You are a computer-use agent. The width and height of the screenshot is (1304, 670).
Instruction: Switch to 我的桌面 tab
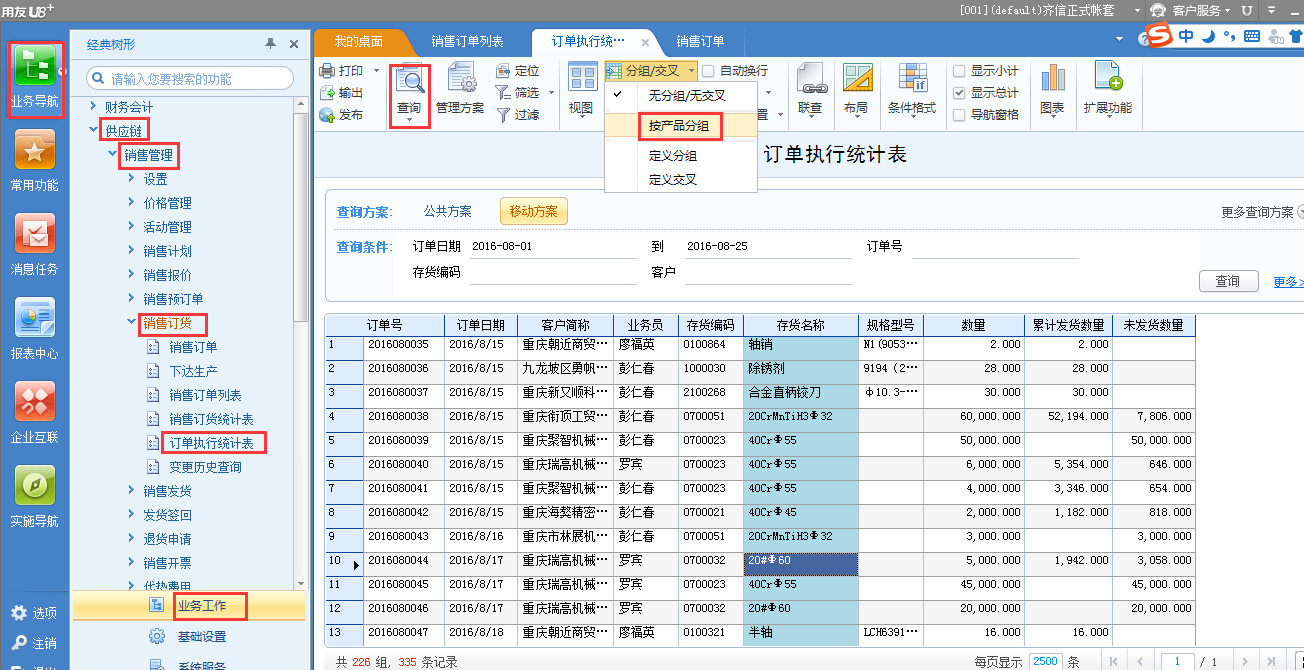pos(358,41)
